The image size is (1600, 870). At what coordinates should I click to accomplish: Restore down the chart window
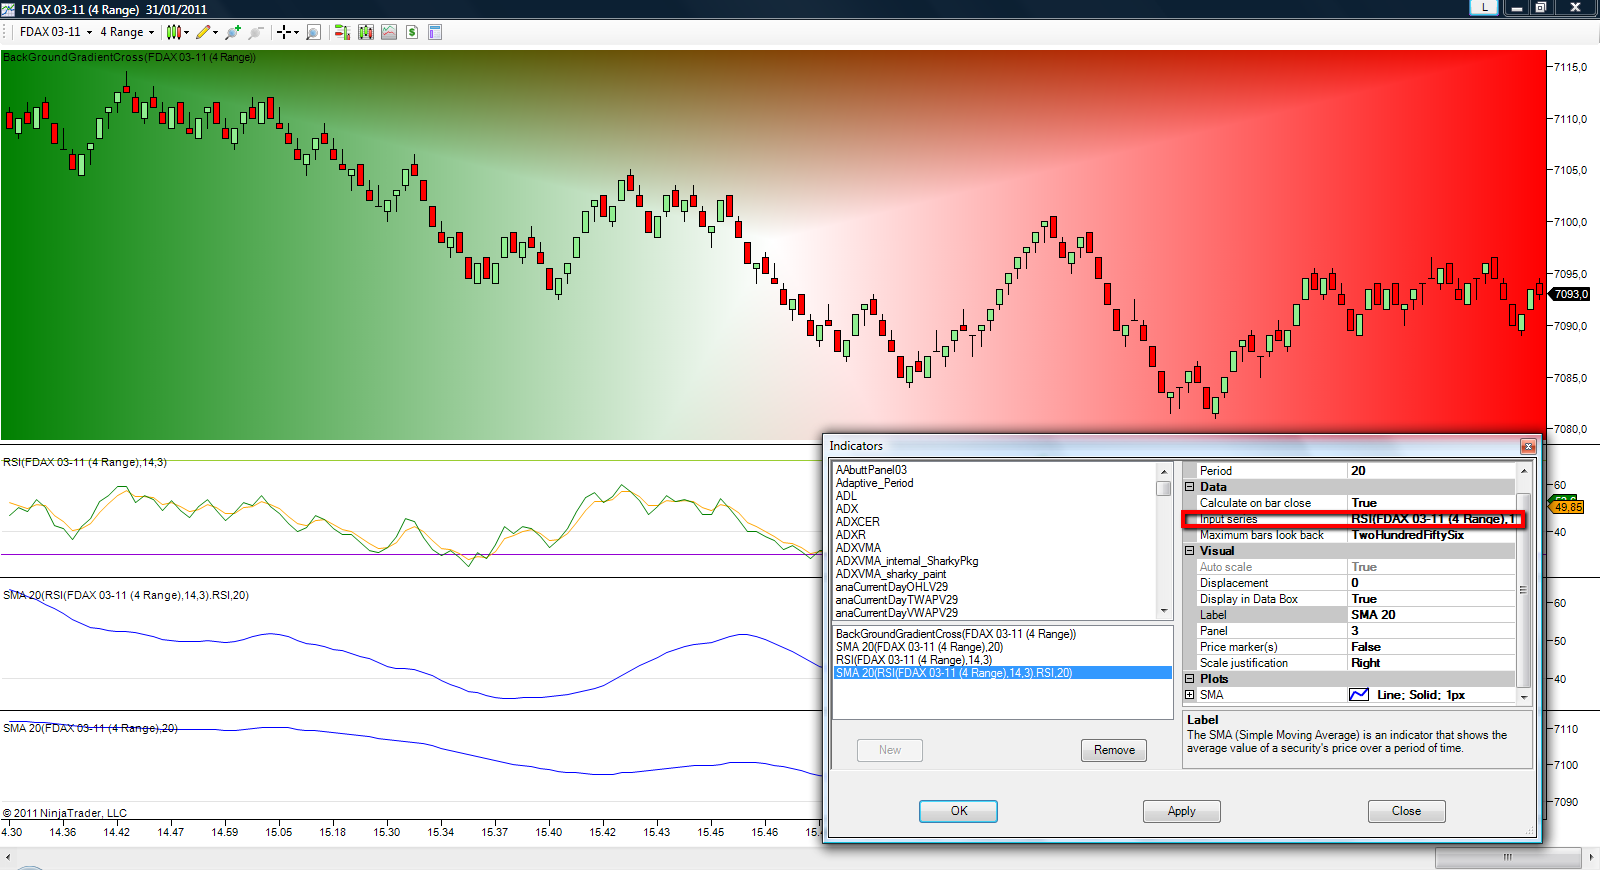pyautogui.click(x=1541, y=7)
